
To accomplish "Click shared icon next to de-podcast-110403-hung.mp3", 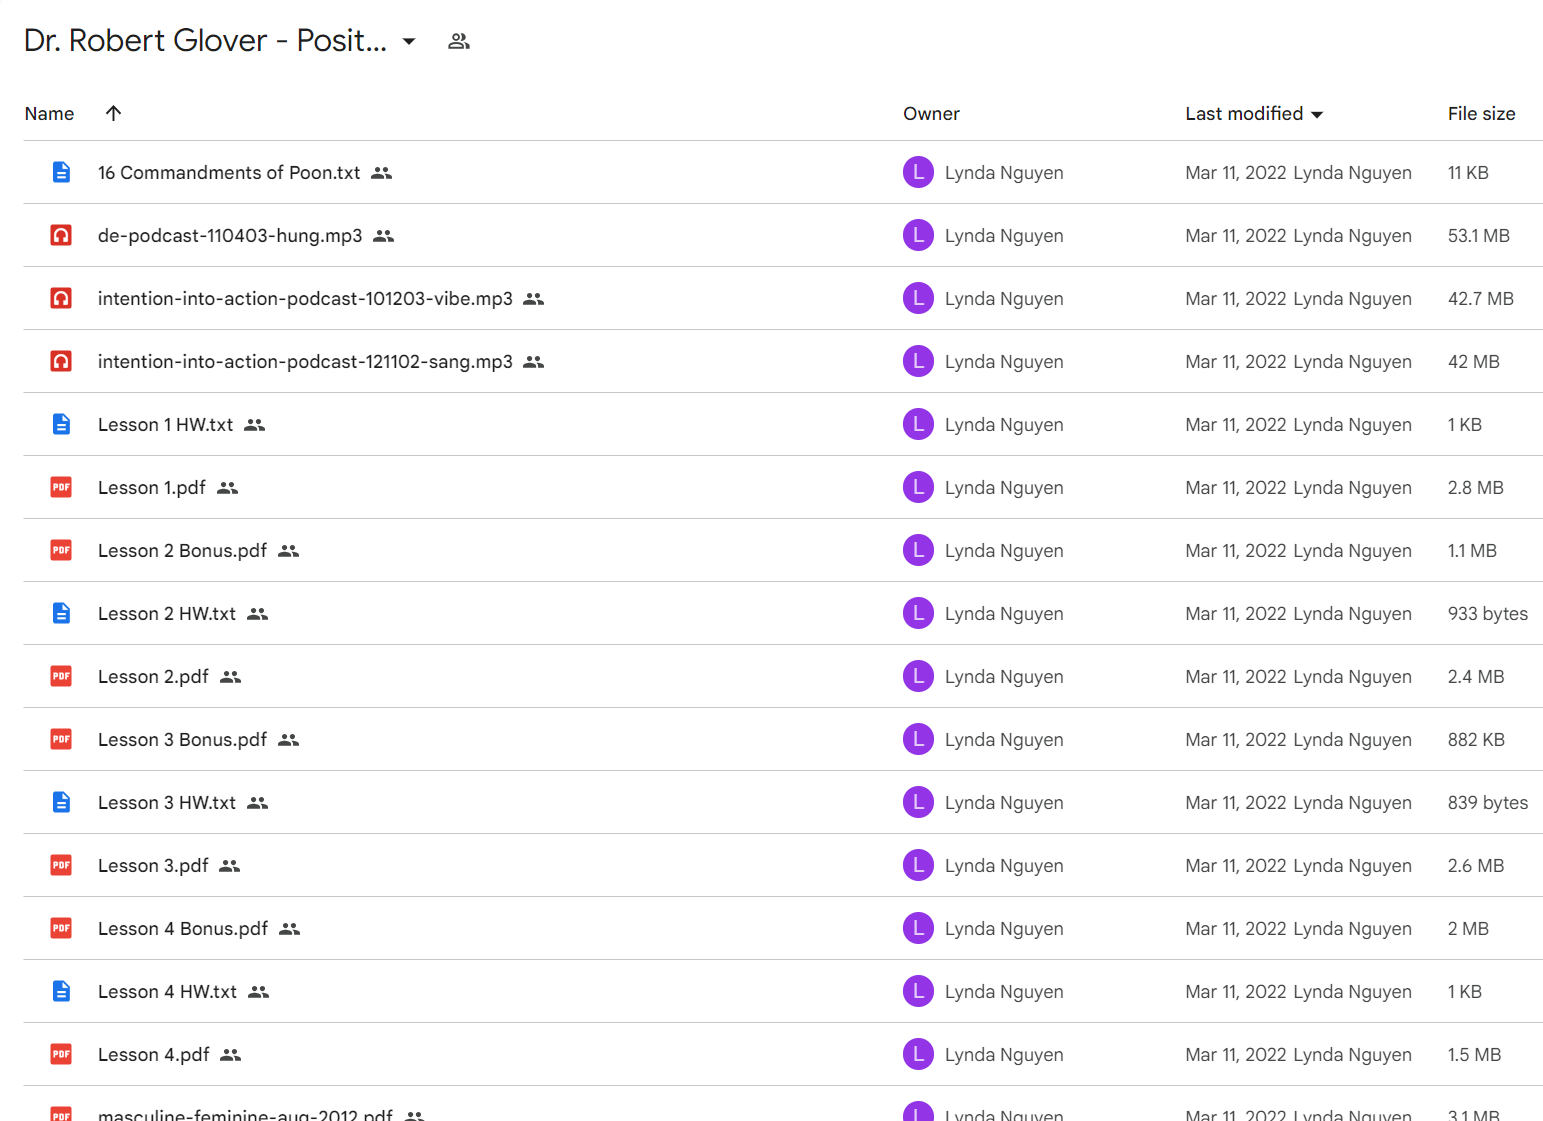I will tap(383, 236).
